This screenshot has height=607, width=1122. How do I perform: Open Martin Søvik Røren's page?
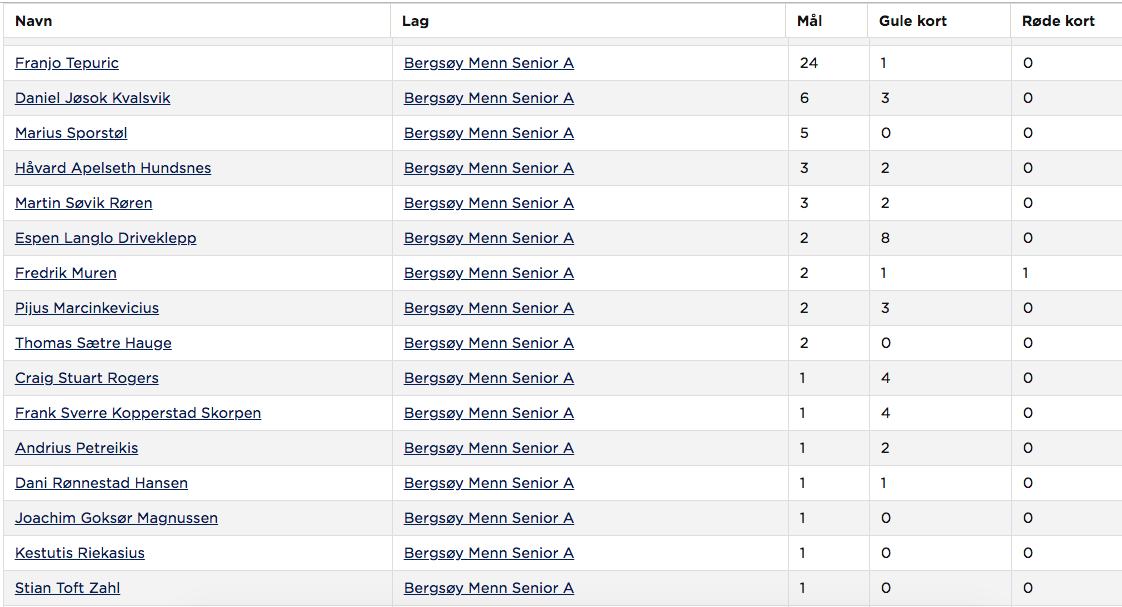click(x=84, y=203)
